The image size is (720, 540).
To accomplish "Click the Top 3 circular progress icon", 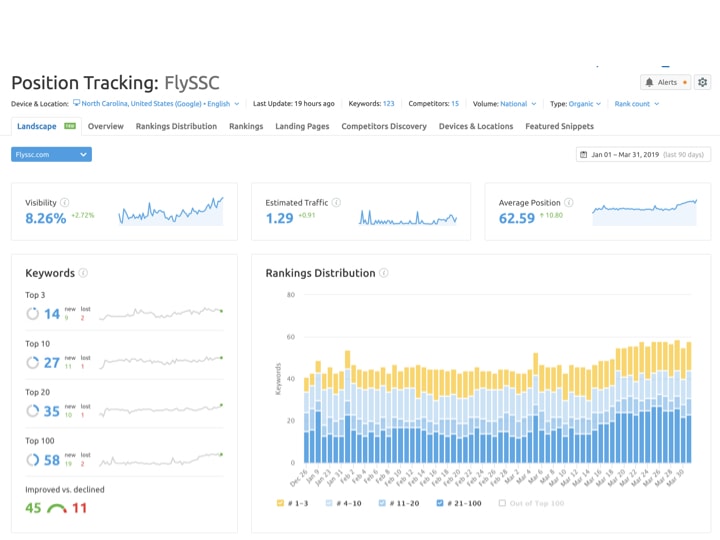I will [x=32, y=314].
